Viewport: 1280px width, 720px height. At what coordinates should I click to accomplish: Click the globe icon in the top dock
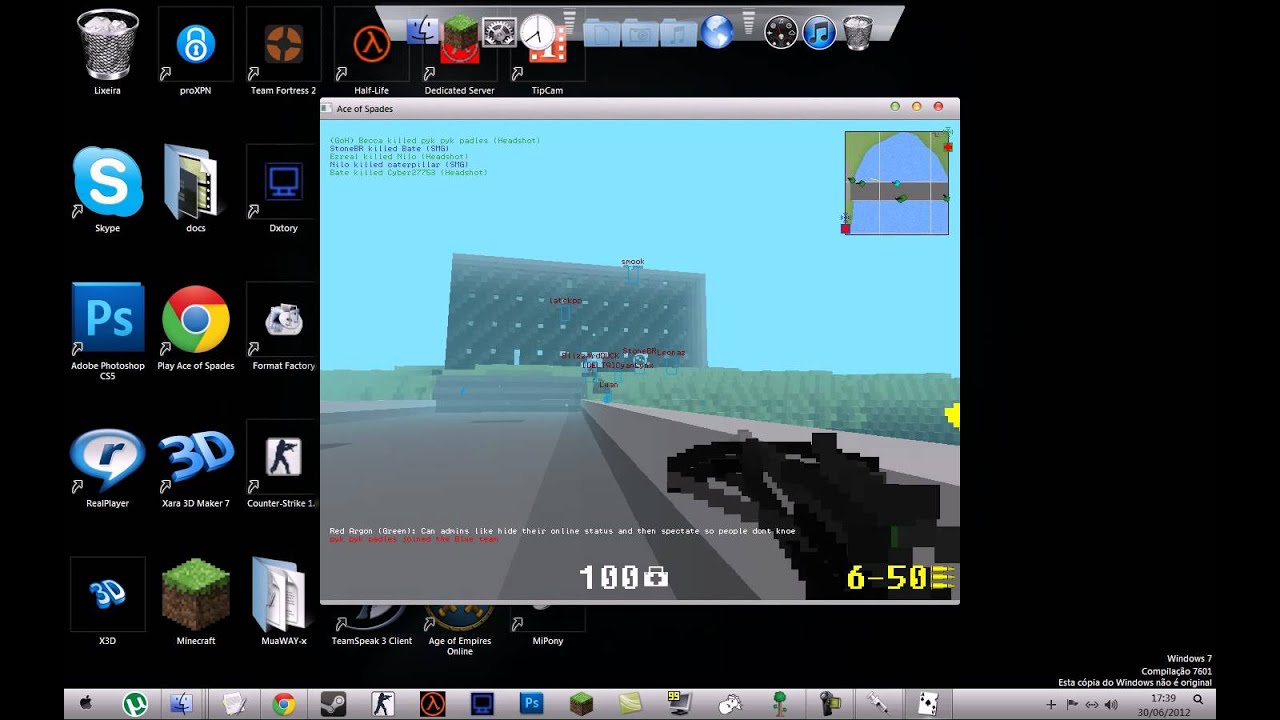tap(717, 32)
